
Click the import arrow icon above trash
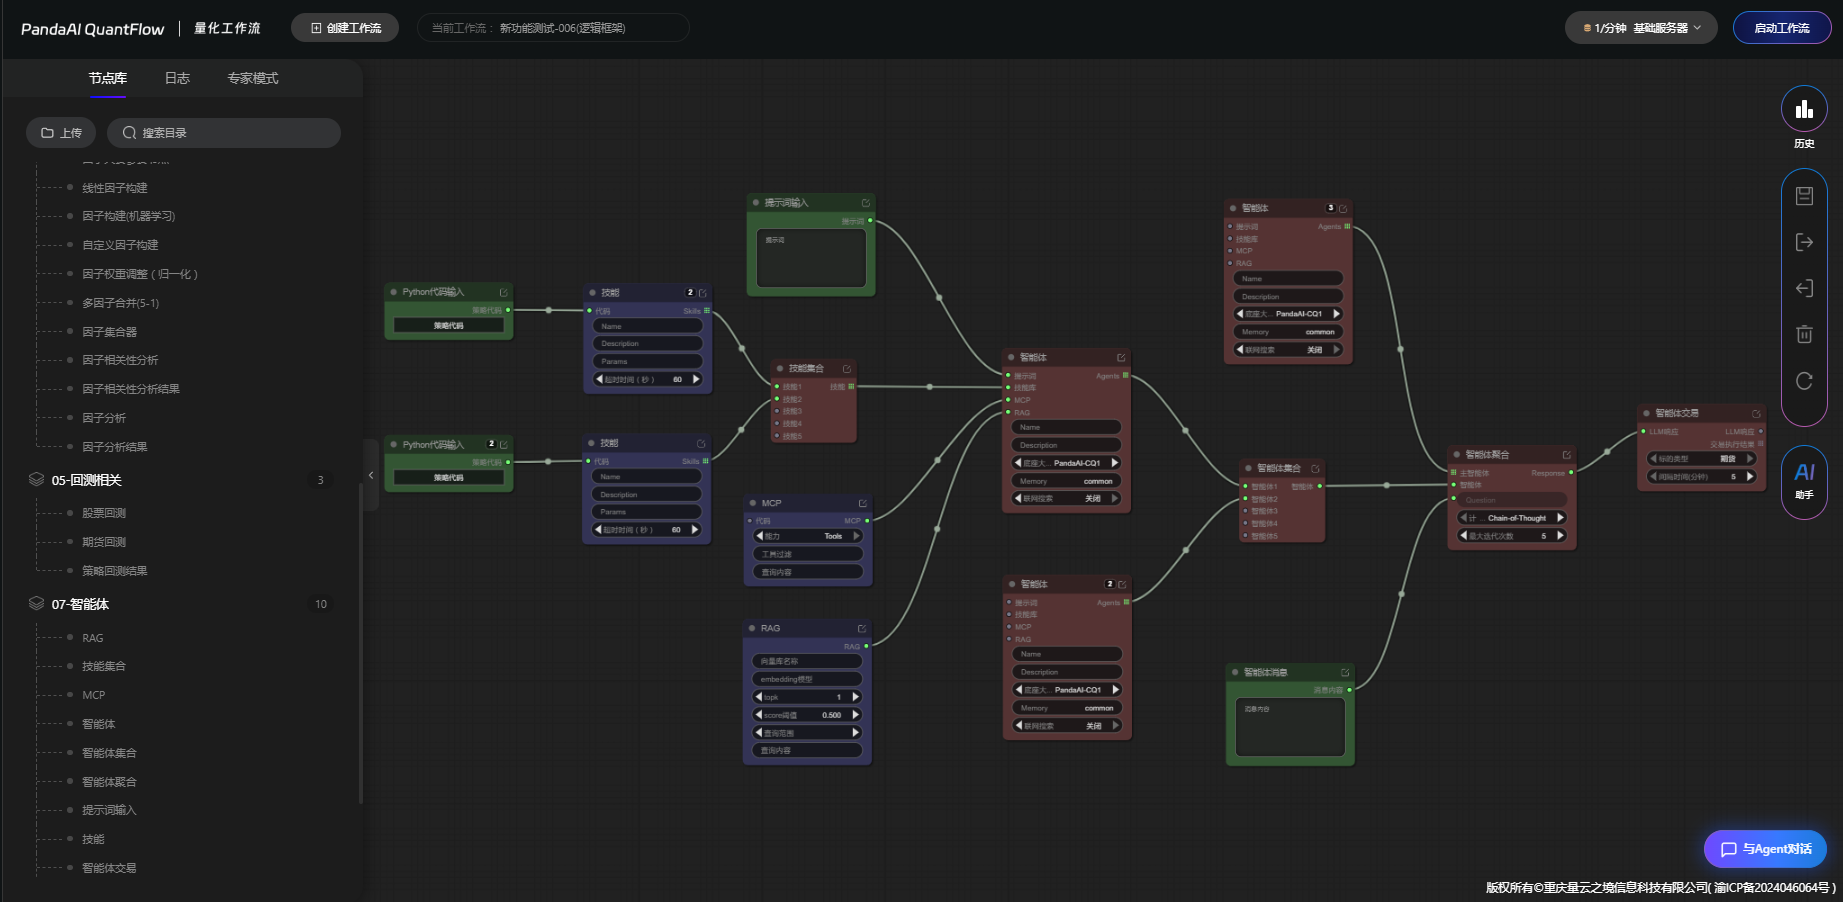click(x=1804, y=288)
